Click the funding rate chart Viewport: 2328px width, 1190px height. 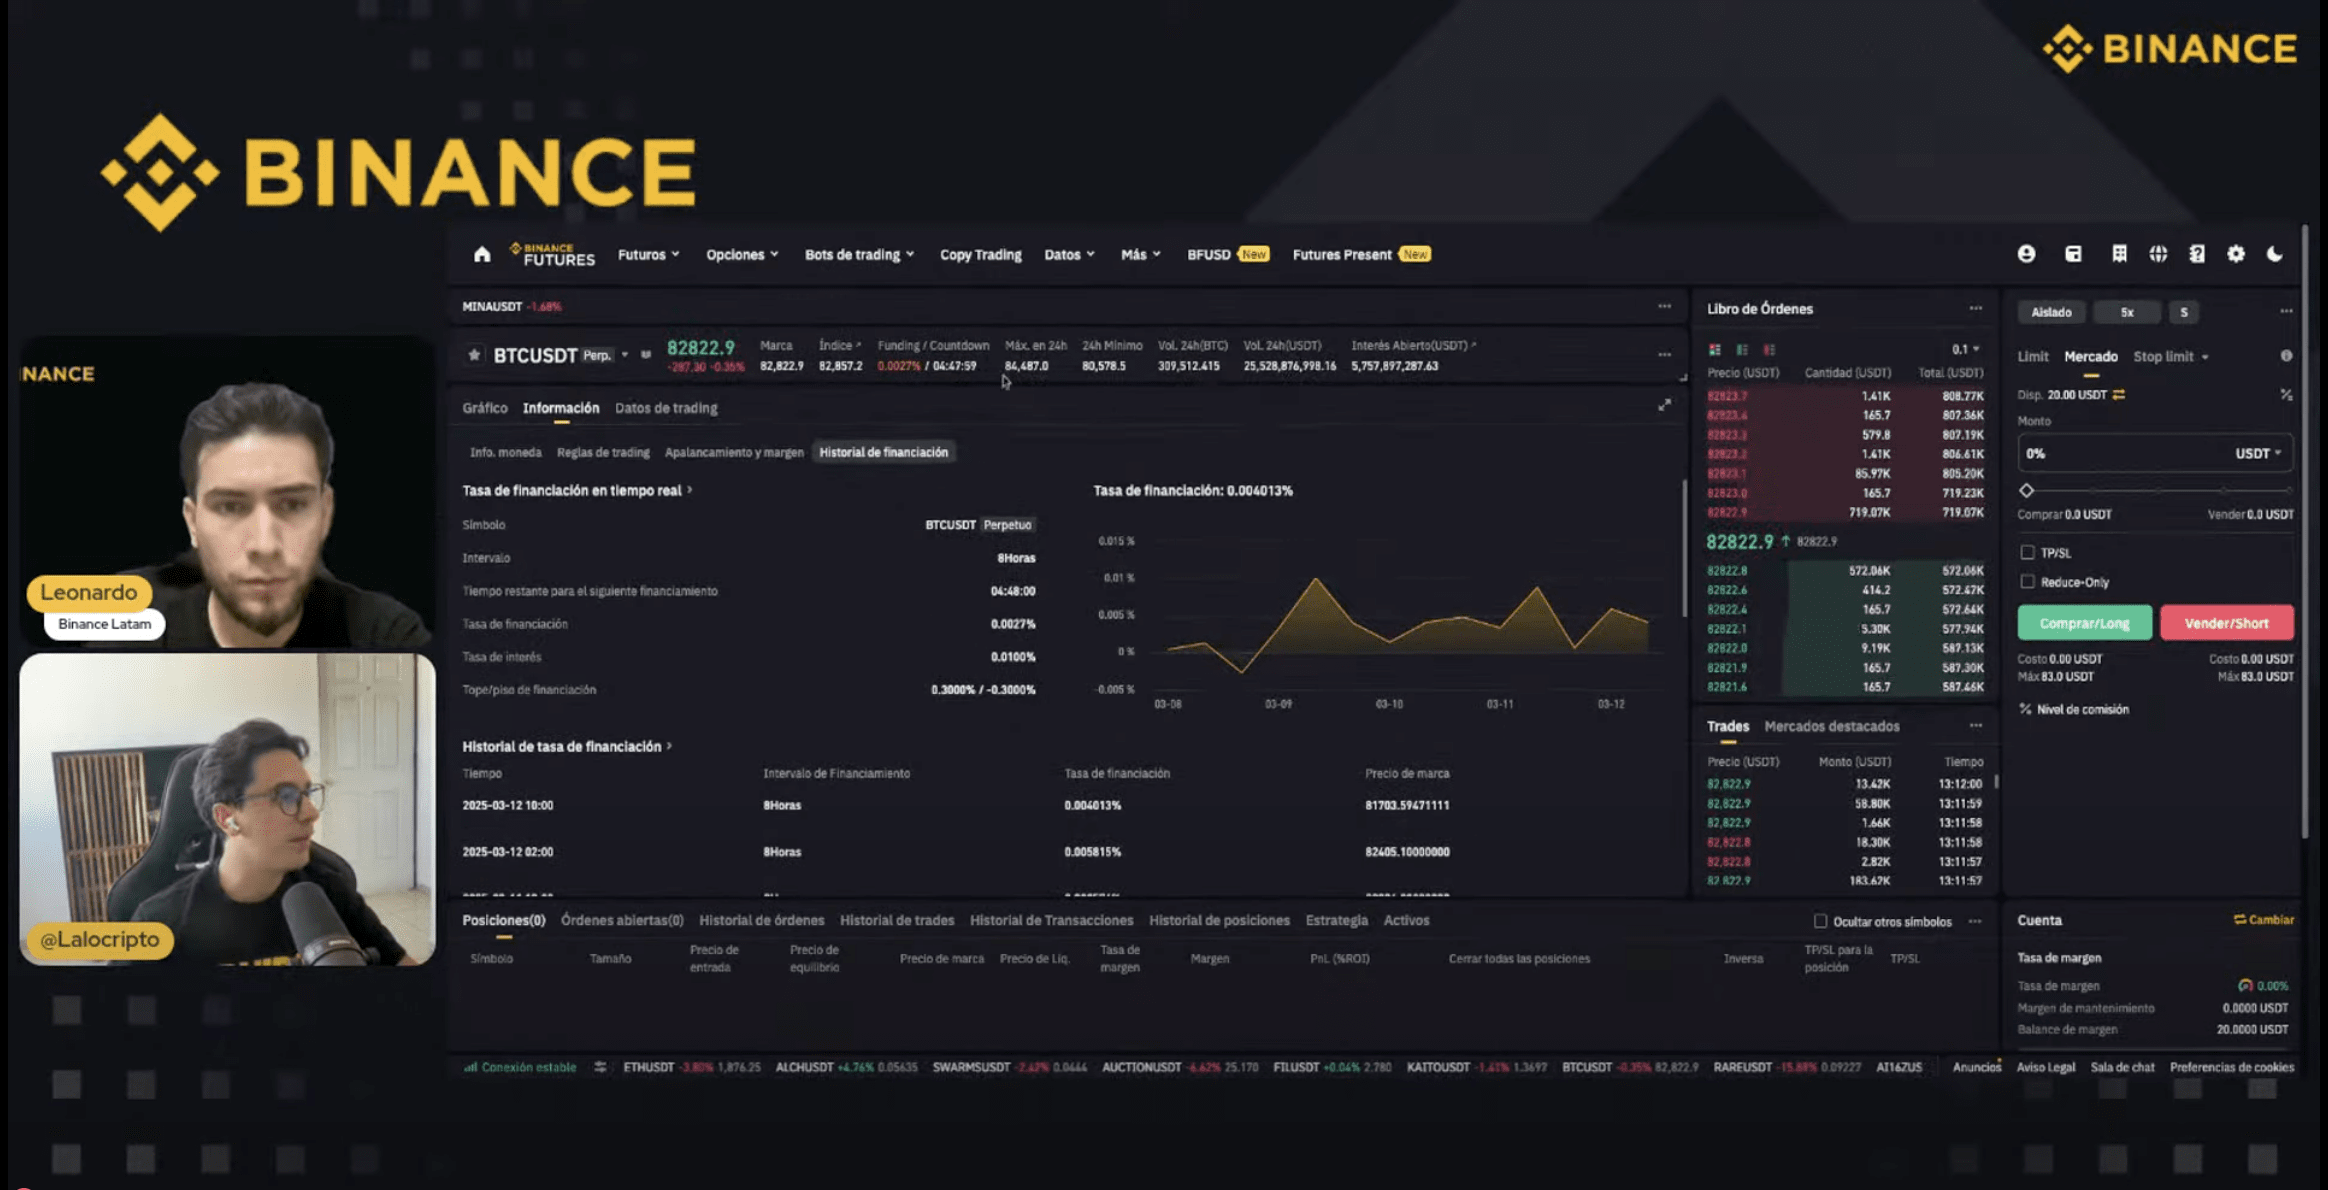[1379, 622]
